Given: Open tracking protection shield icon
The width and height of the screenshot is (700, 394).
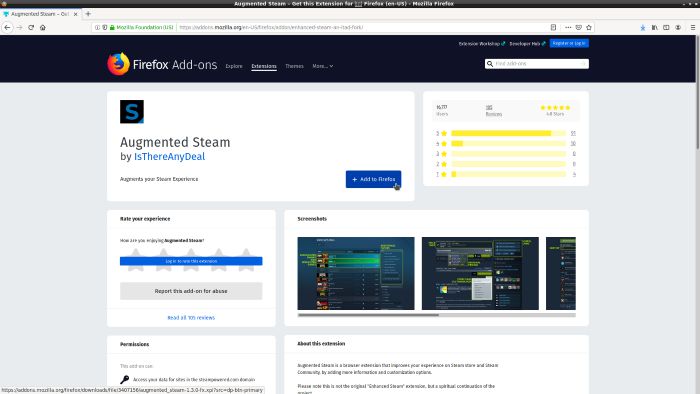Looking at the screenshot, I should [x=104, y=27].
